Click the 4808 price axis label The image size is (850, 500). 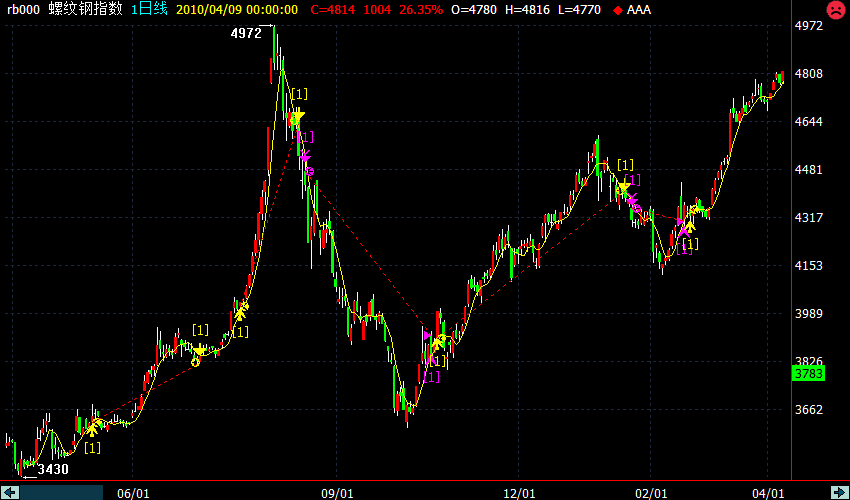click(806, 74)
